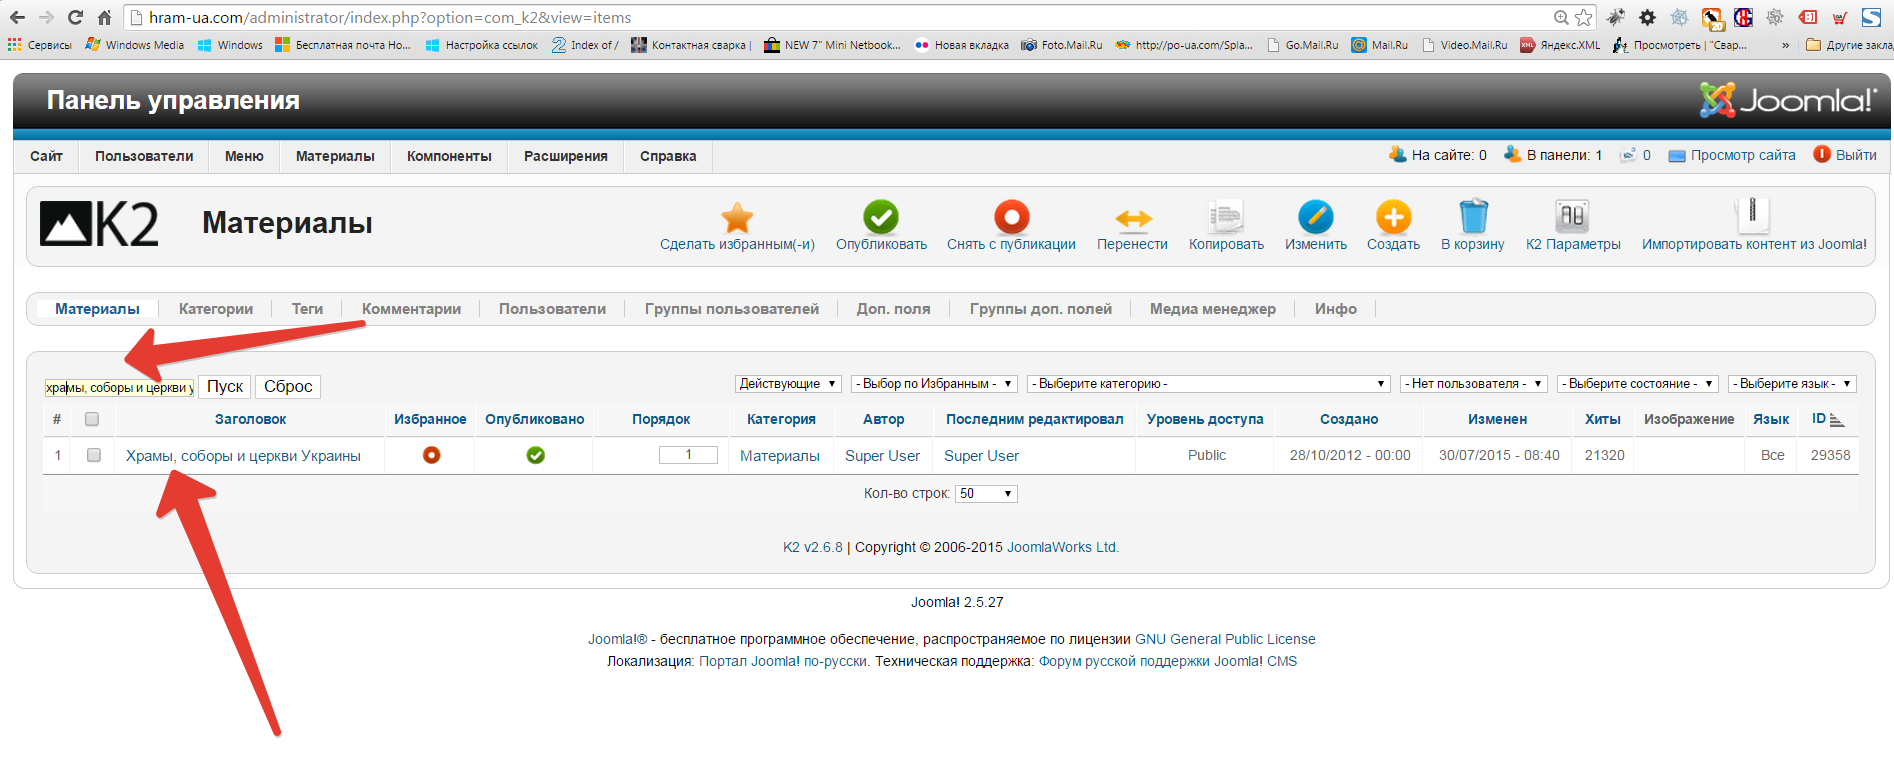
Task: Open the Действующие filter dropdown
Action: point(788,384)
